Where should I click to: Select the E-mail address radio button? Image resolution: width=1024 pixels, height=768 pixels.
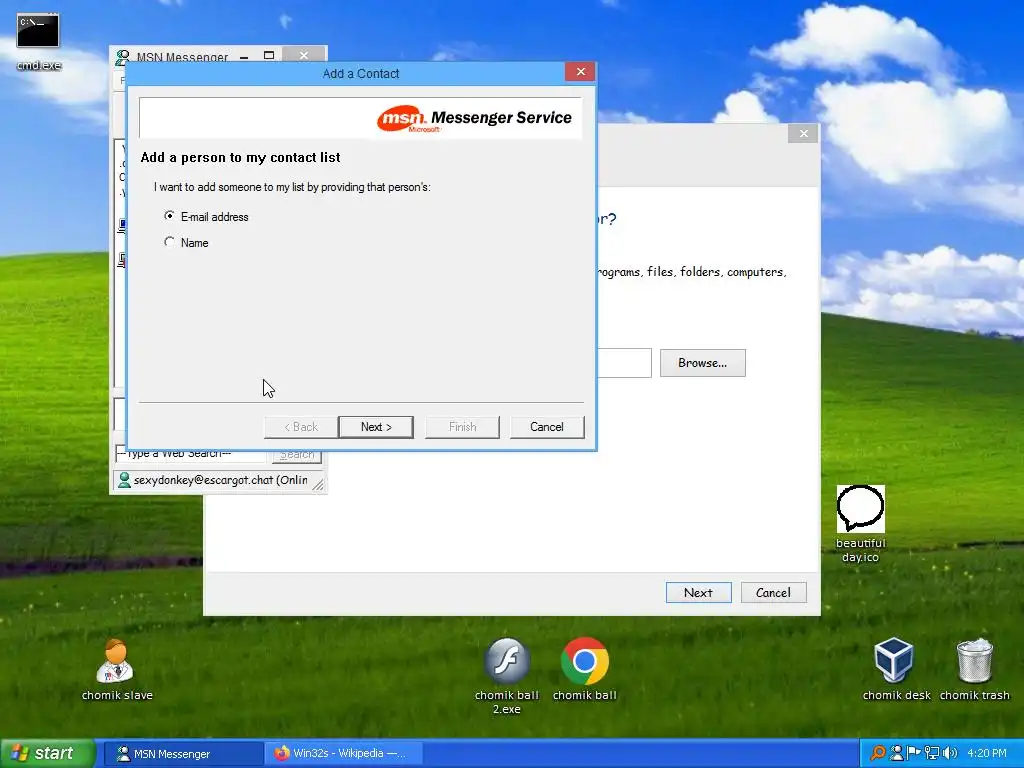coord(169,216)
